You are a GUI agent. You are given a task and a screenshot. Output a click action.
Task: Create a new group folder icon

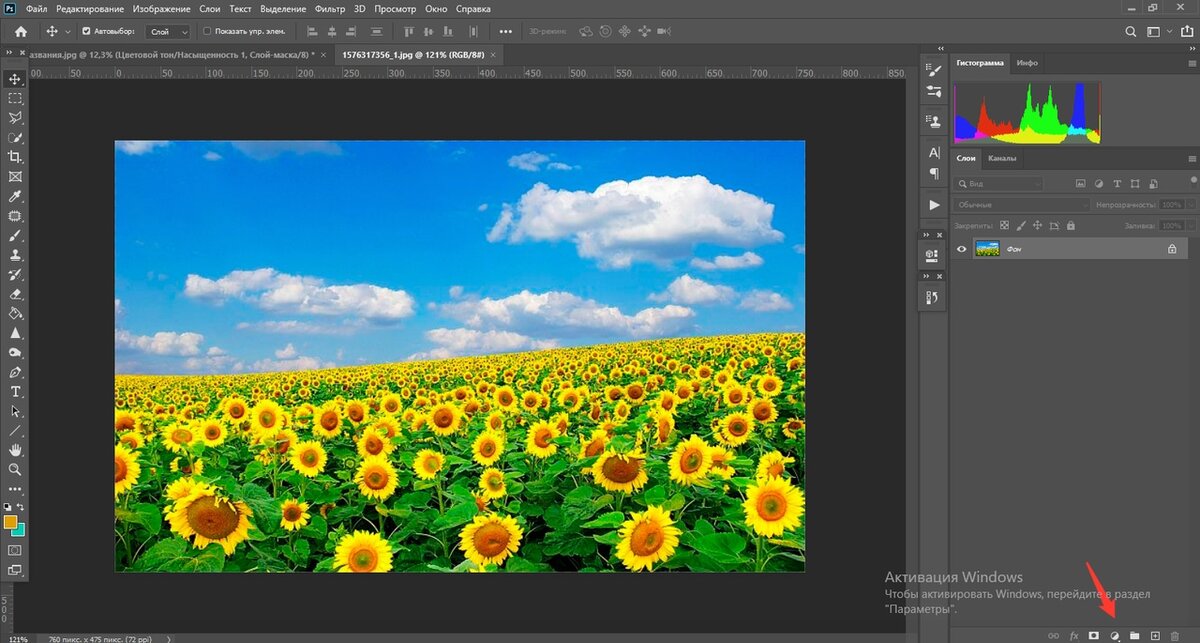point(1134,635)
